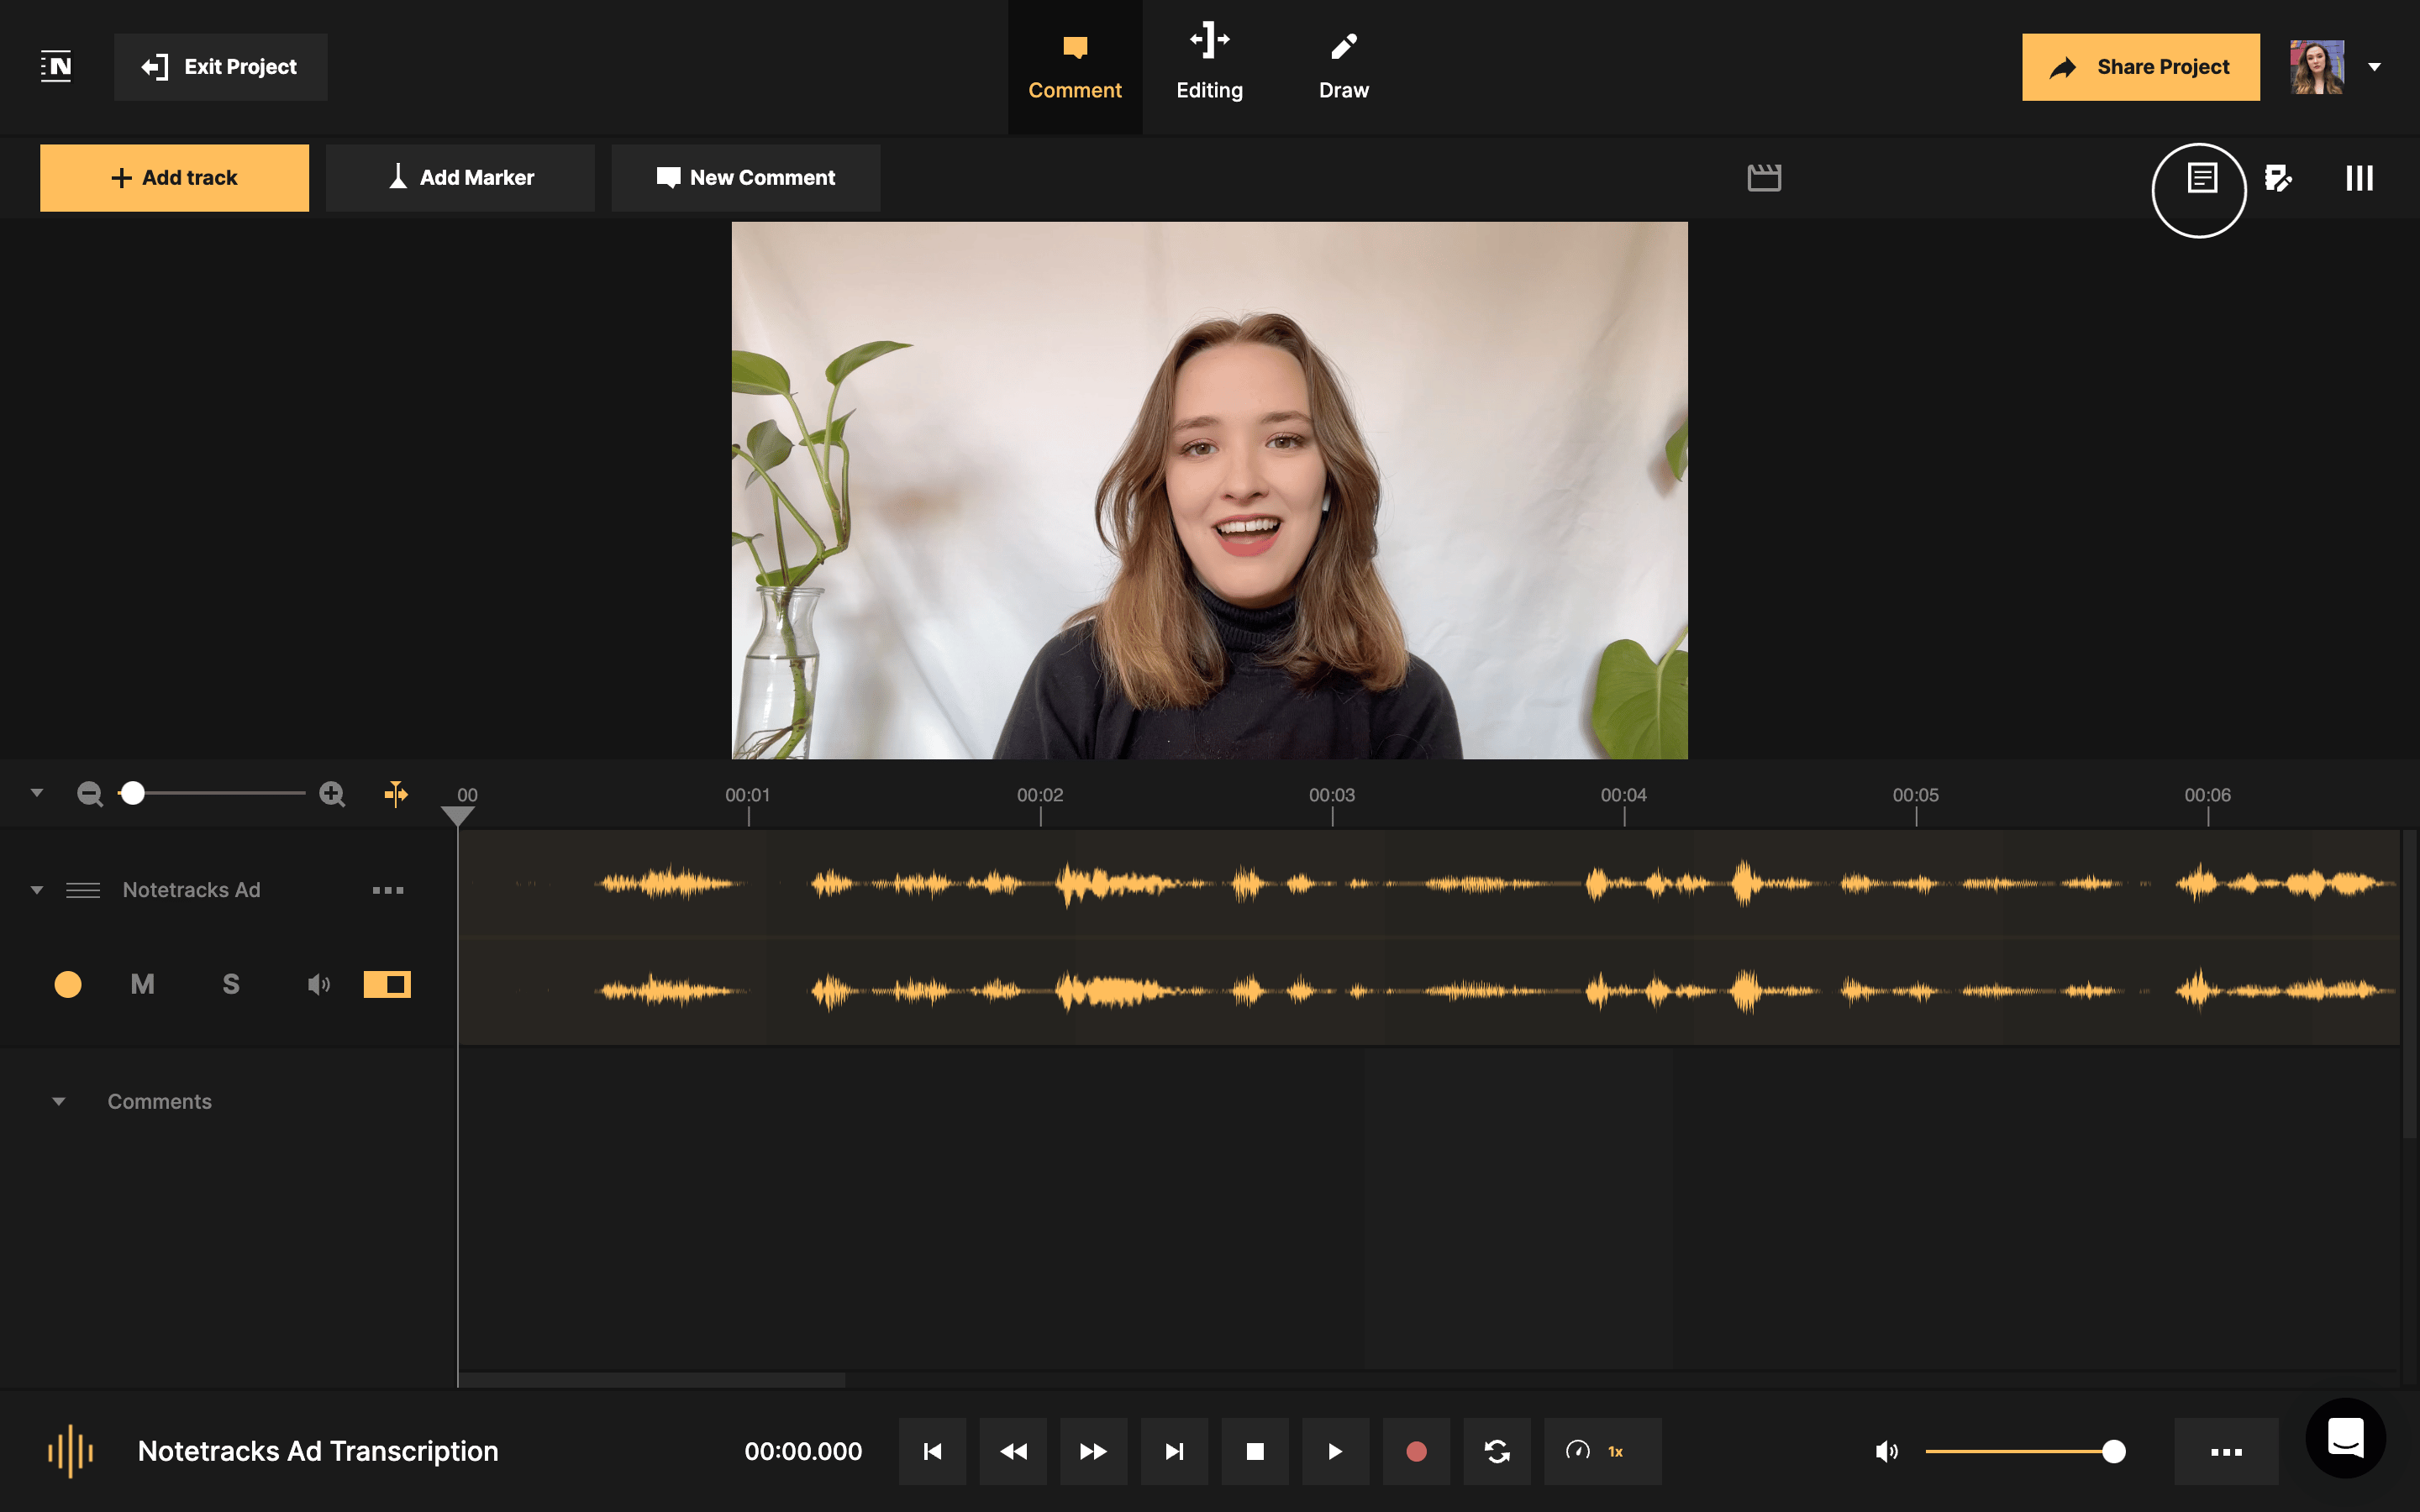Click the loop playback icon

click(x=1497, y=1451)
